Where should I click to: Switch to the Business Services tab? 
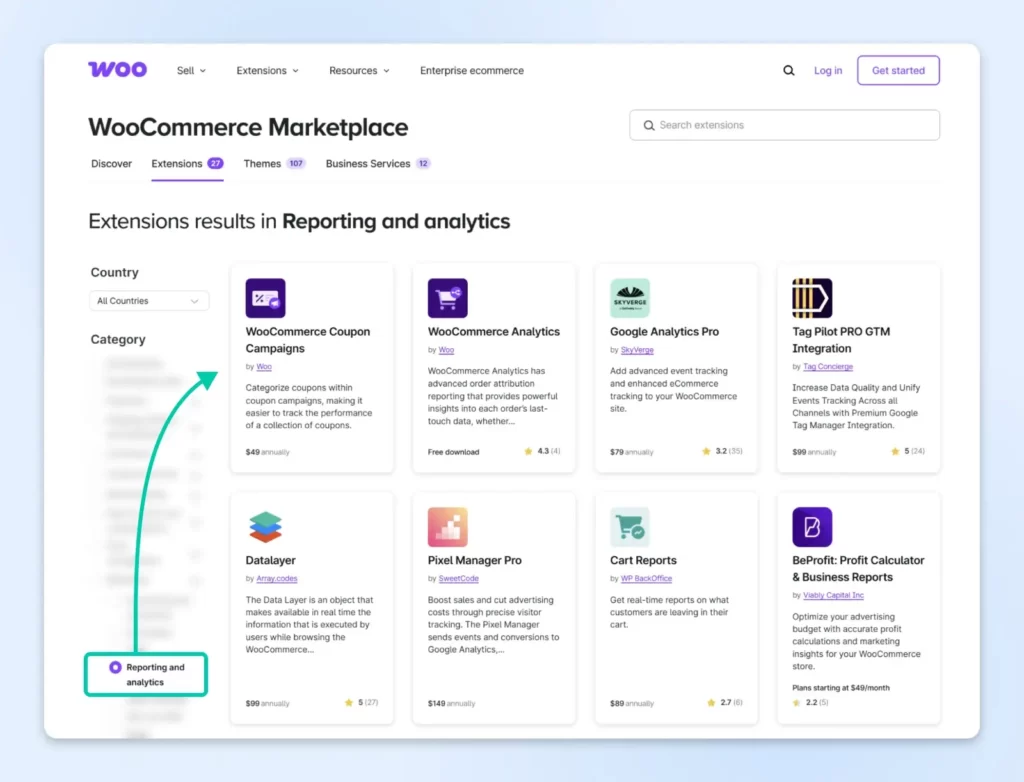coord(368,164)
